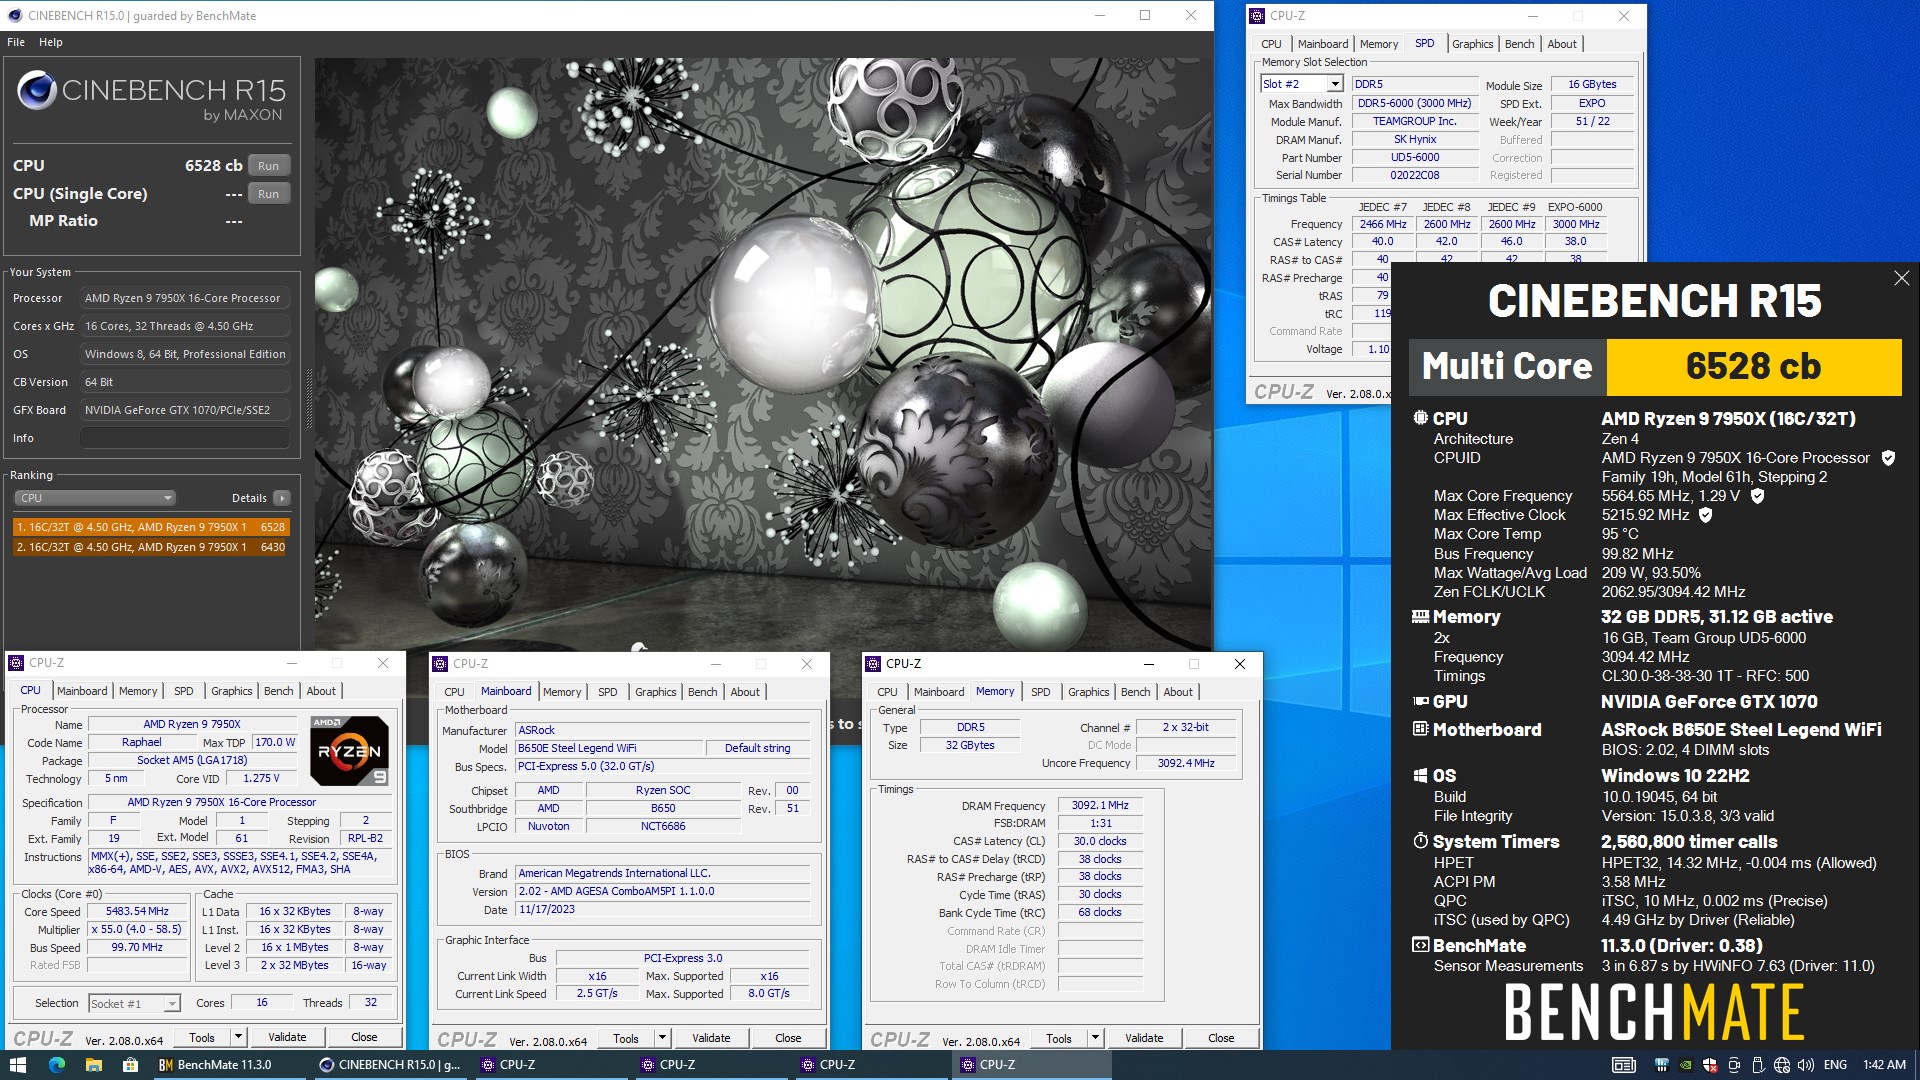Switch to CINEBENCH R15.0 taskbar item
Screen dimensions: 1920x1080
tap(390, 1065)
